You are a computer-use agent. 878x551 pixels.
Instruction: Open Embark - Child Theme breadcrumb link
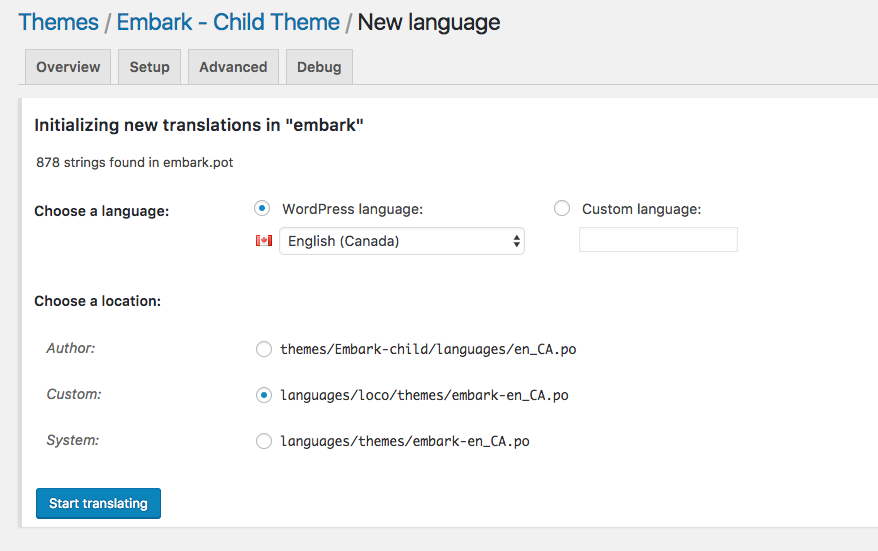(228, 22)
